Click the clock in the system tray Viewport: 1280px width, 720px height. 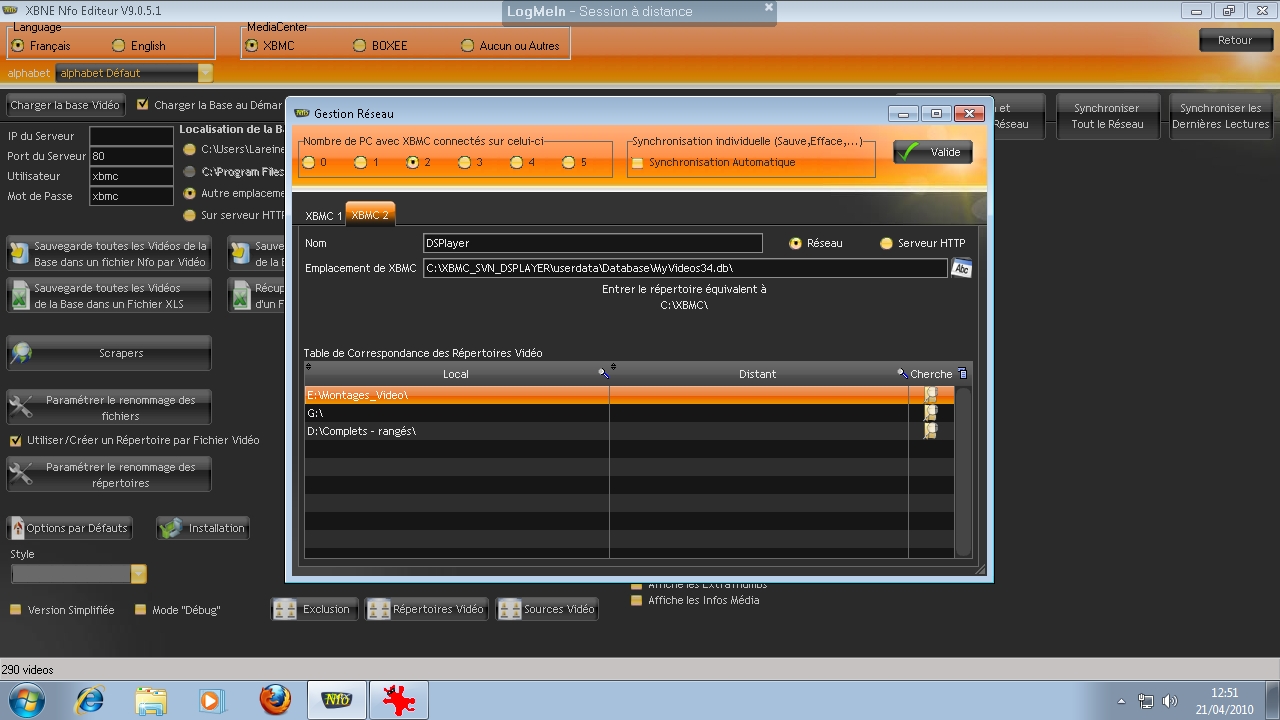click(1224, 700)
